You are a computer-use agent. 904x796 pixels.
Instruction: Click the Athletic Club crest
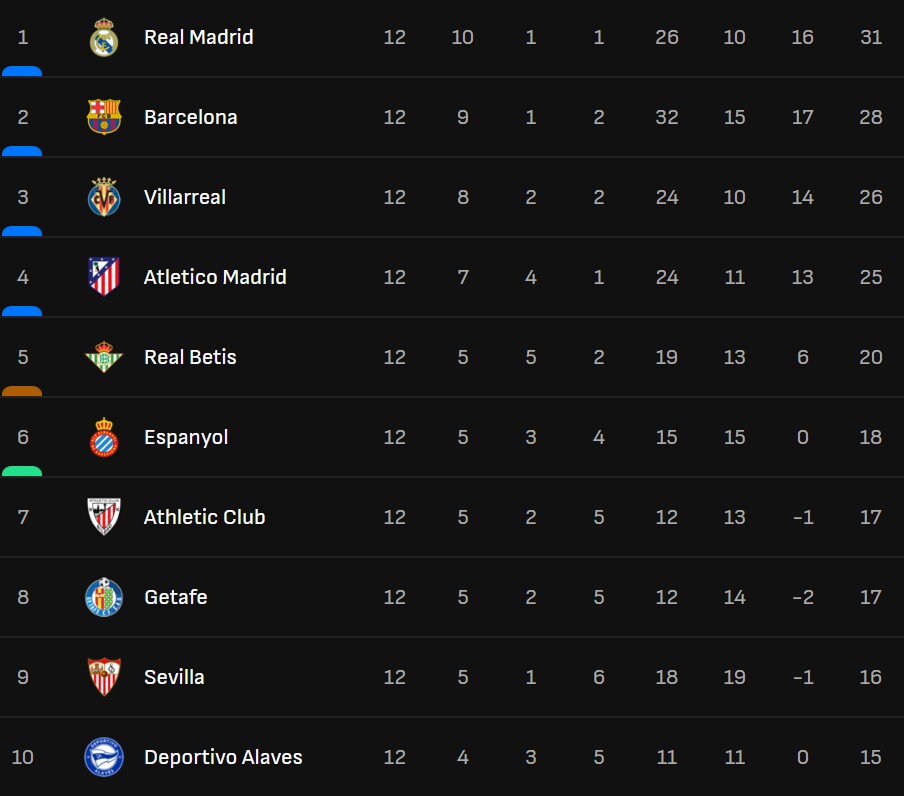104,517
